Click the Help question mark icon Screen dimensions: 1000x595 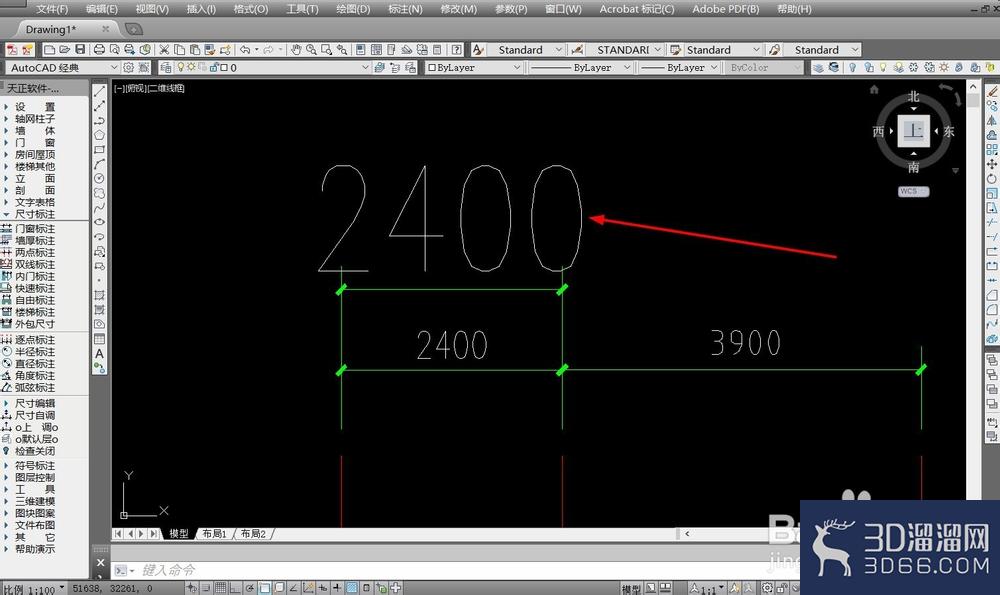457,50
